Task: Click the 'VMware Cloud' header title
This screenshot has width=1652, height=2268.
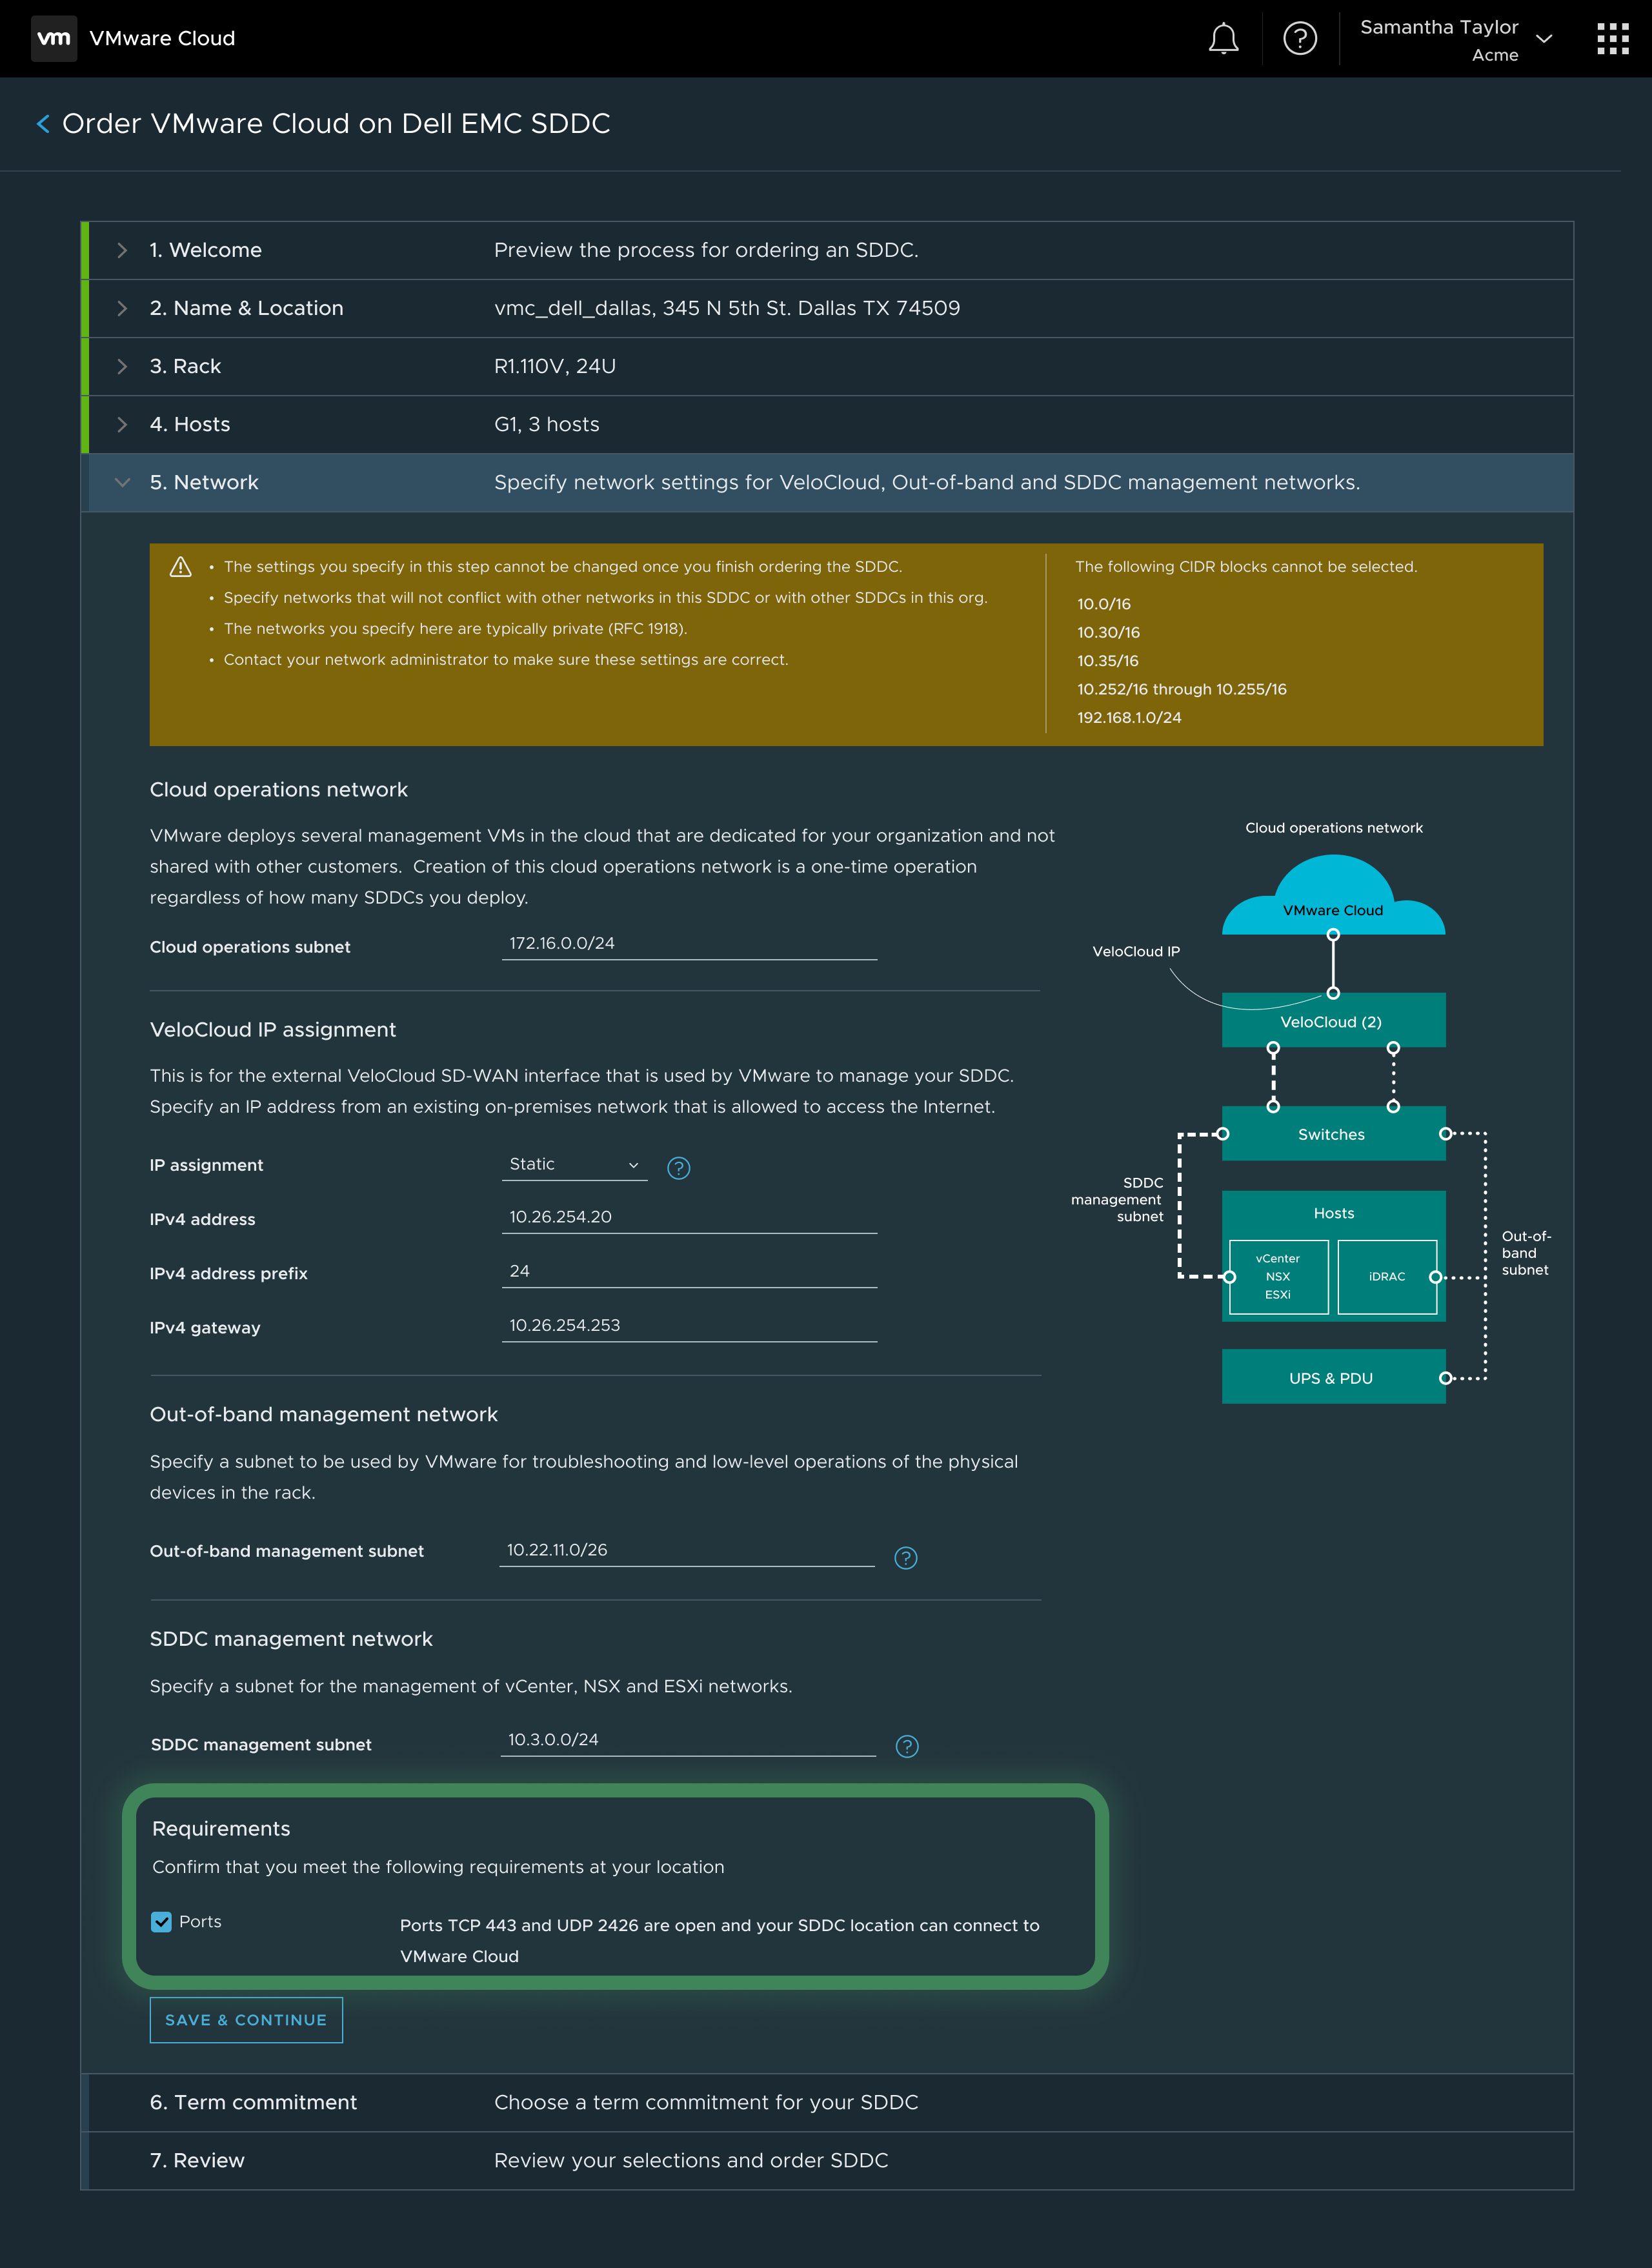Action: [x=162, y=39]
